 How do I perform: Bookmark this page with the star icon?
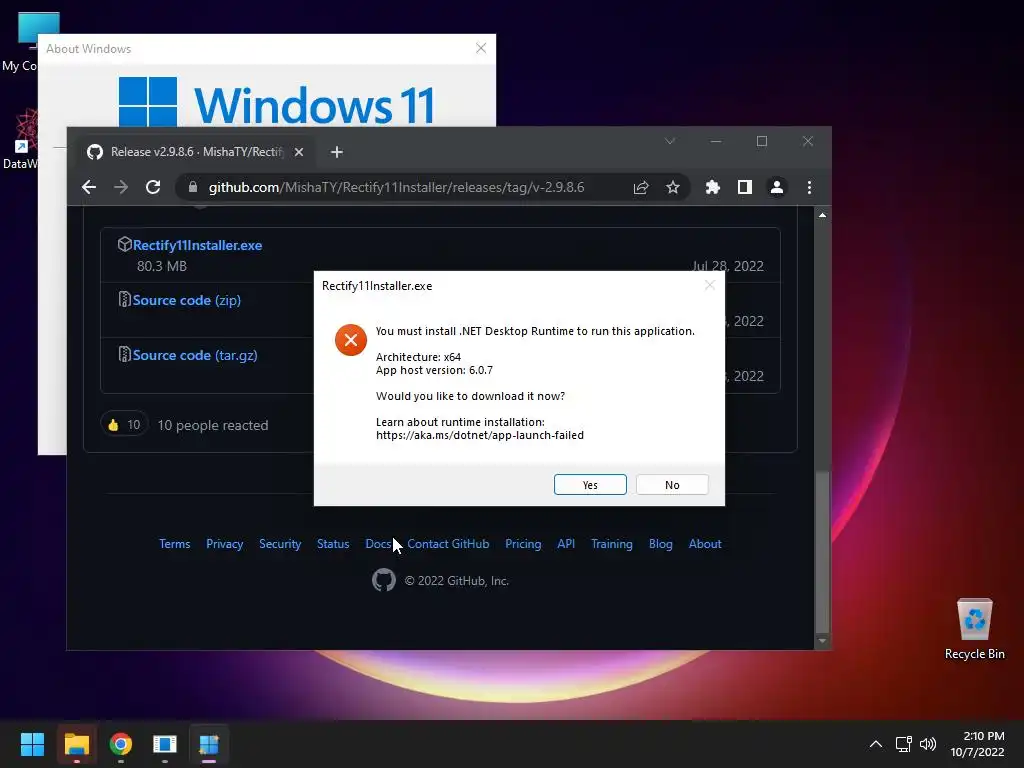[673, 187]
